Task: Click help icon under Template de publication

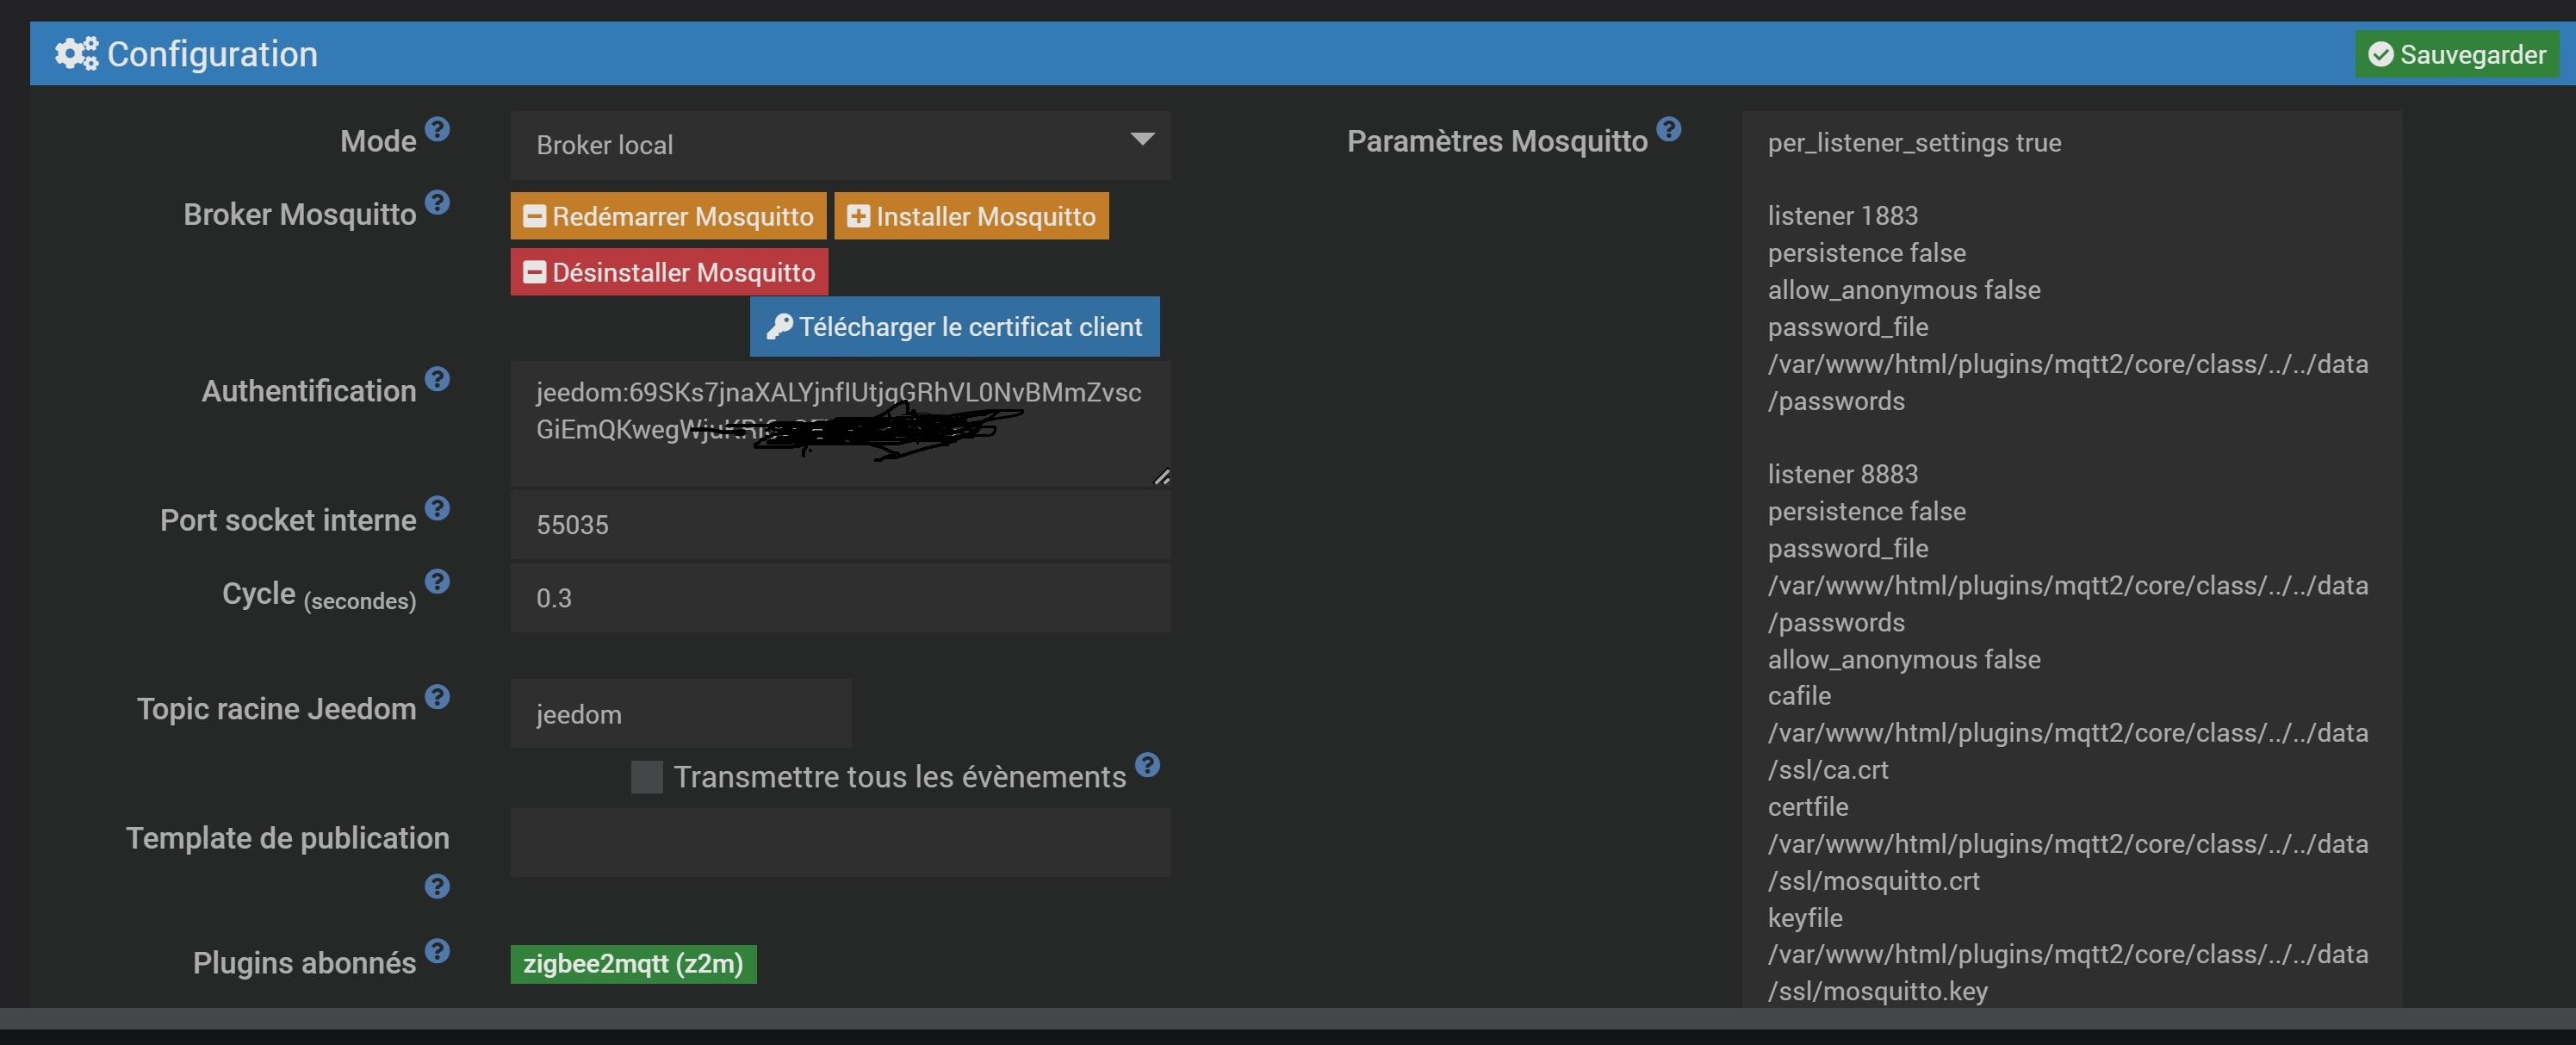Action: coord(437,886)
